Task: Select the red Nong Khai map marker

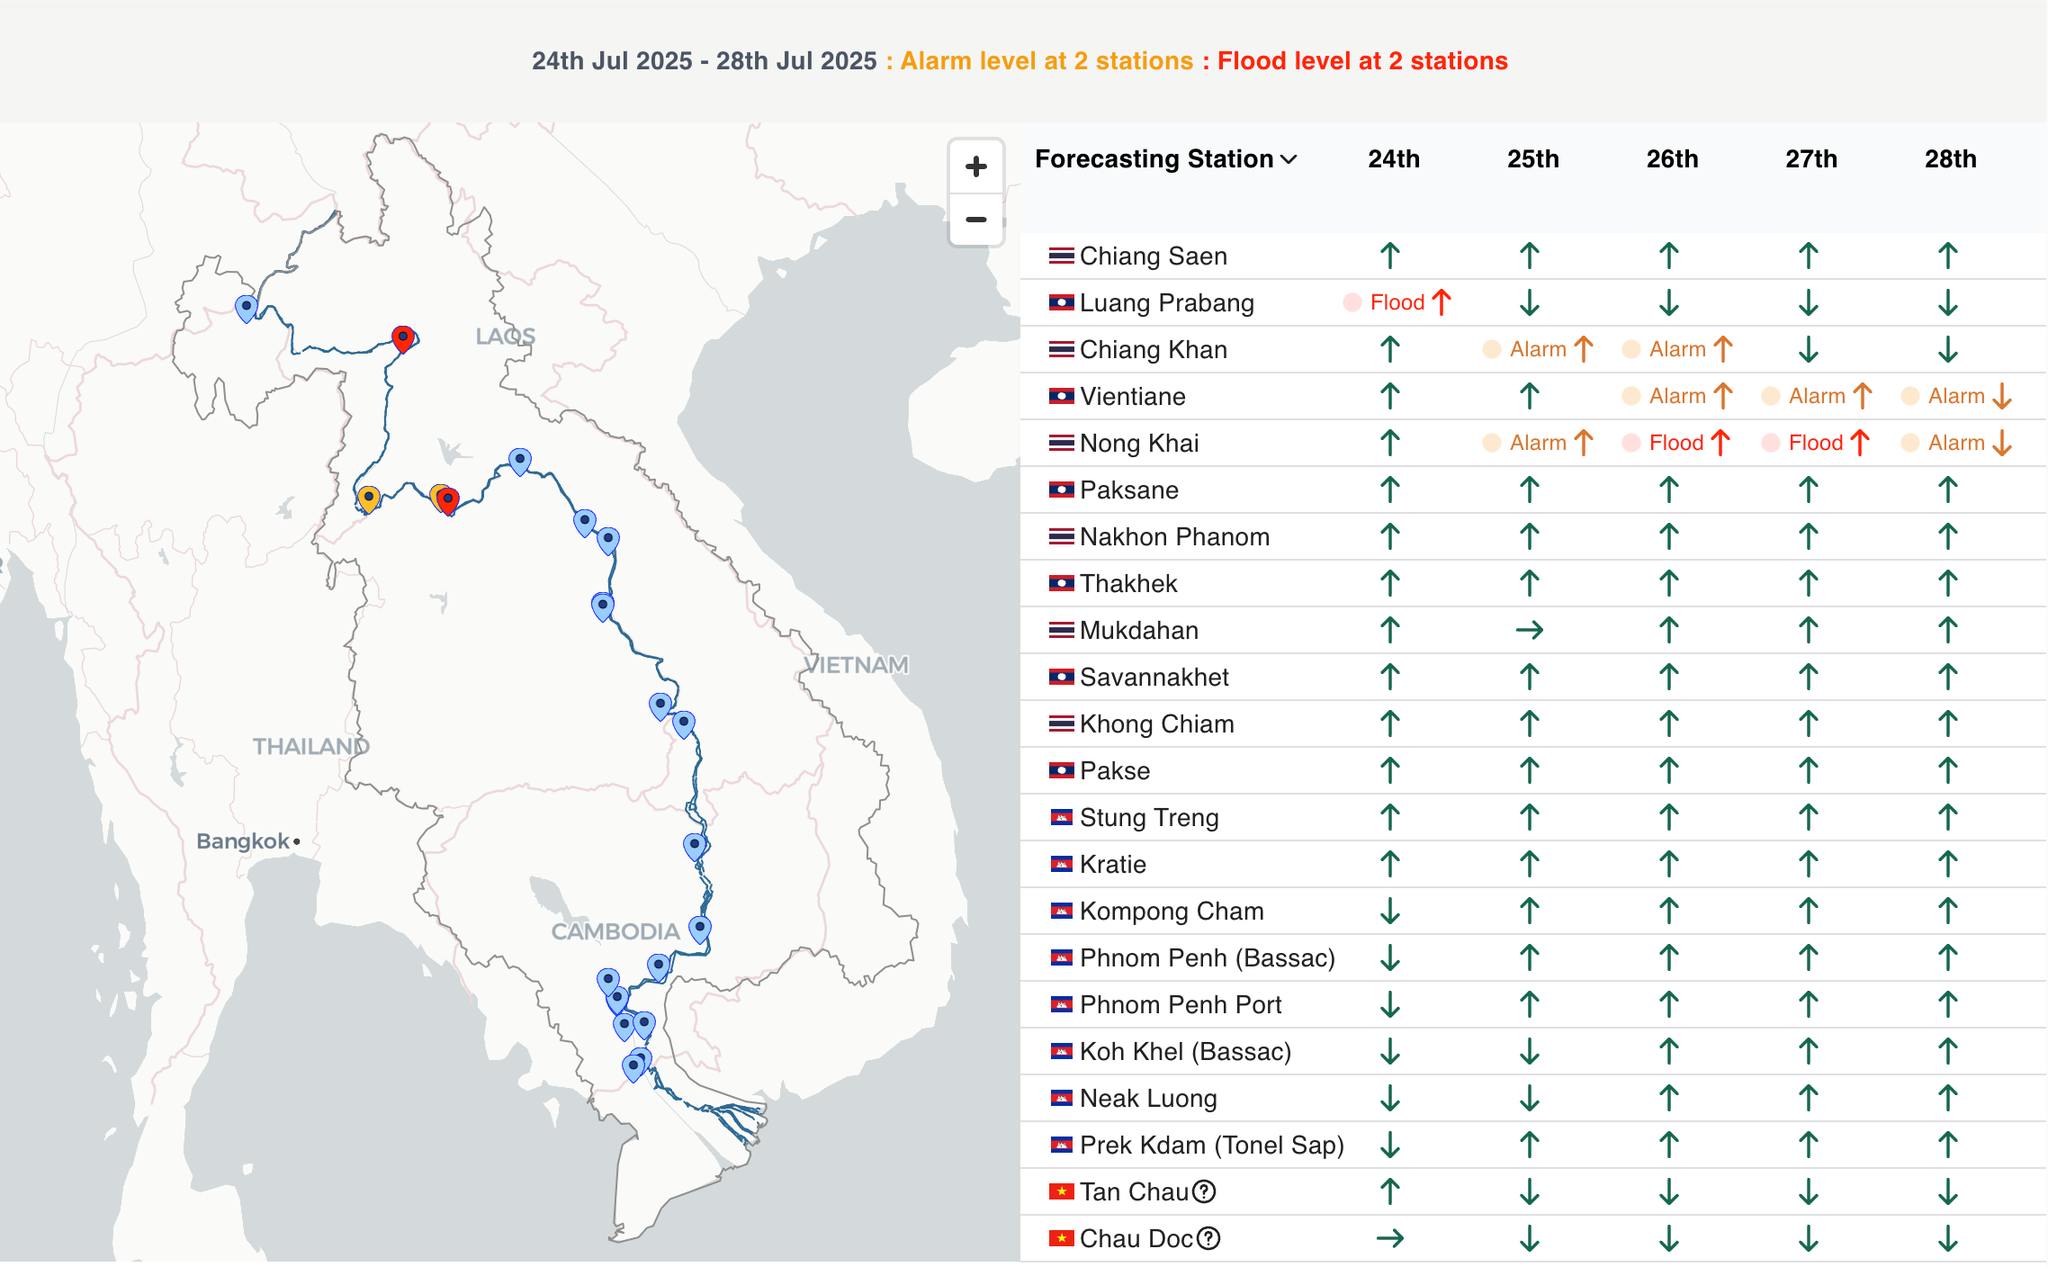Action: [448, 500]
